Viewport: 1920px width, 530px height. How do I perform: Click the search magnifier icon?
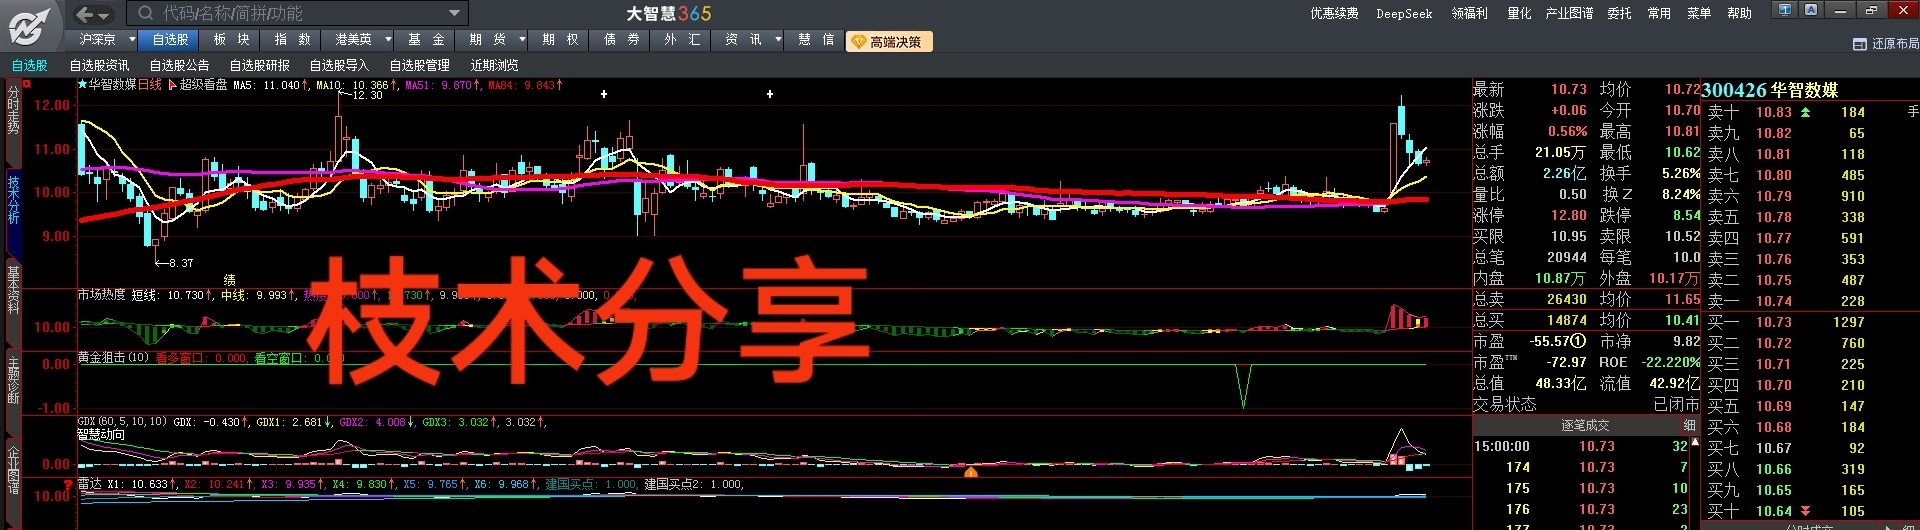(146, 13)
